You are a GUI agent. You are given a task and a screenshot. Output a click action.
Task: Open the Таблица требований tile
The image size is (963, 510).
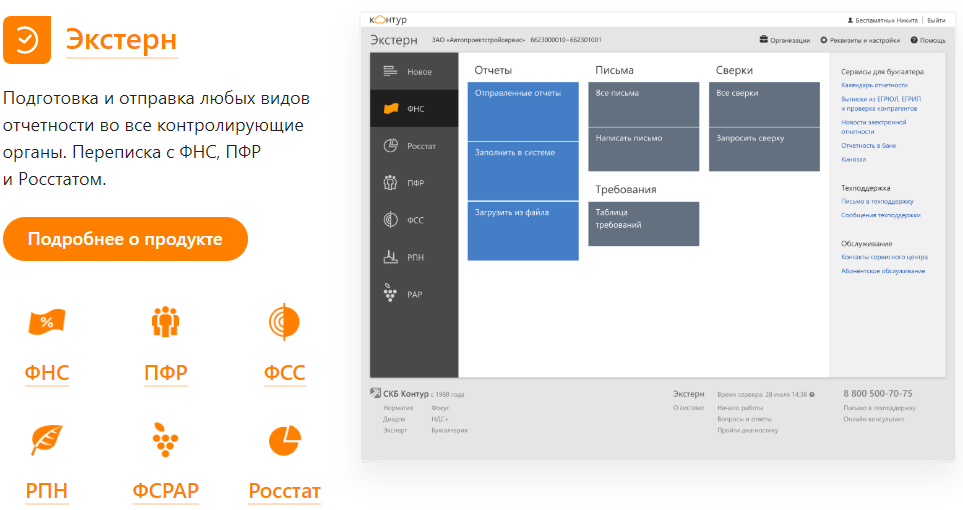click(644, 224)
